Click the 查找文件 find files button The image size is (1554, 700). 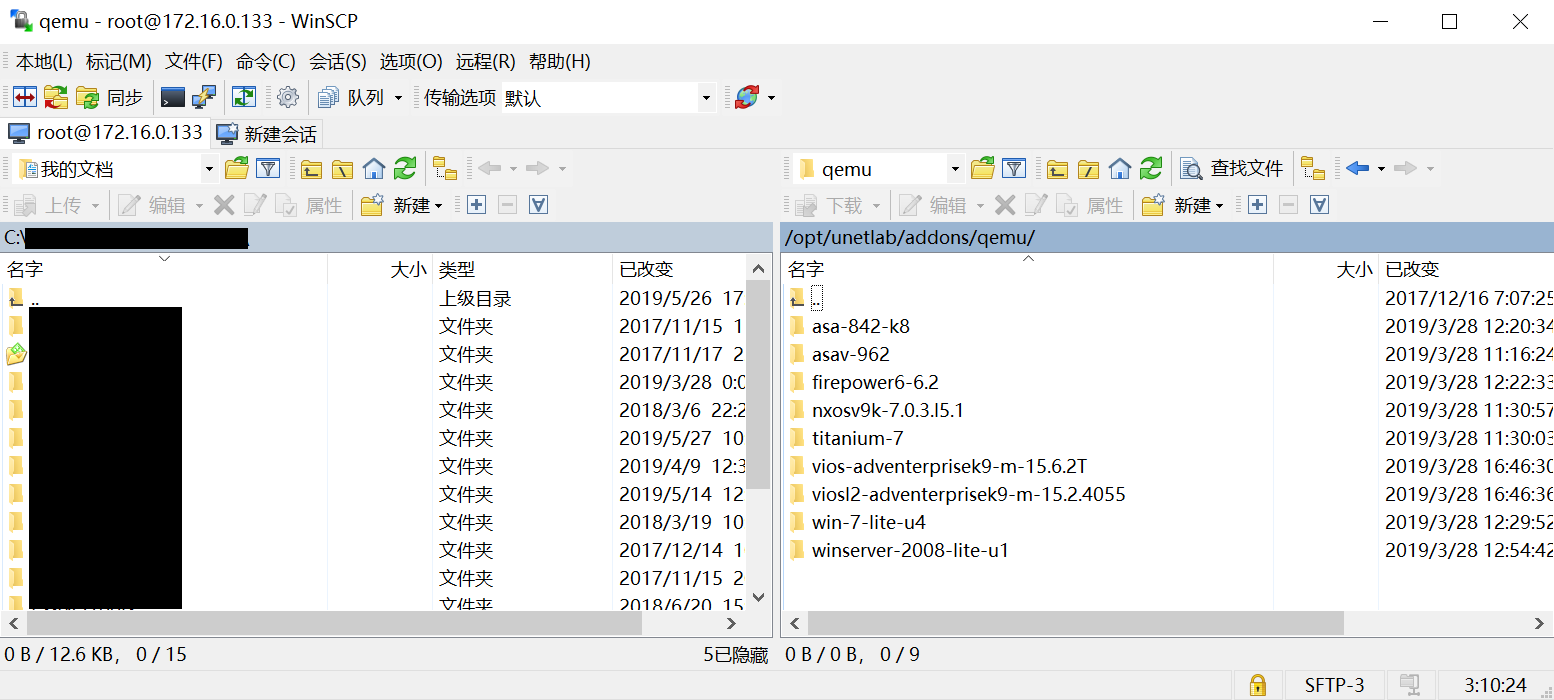[1232, 168]
